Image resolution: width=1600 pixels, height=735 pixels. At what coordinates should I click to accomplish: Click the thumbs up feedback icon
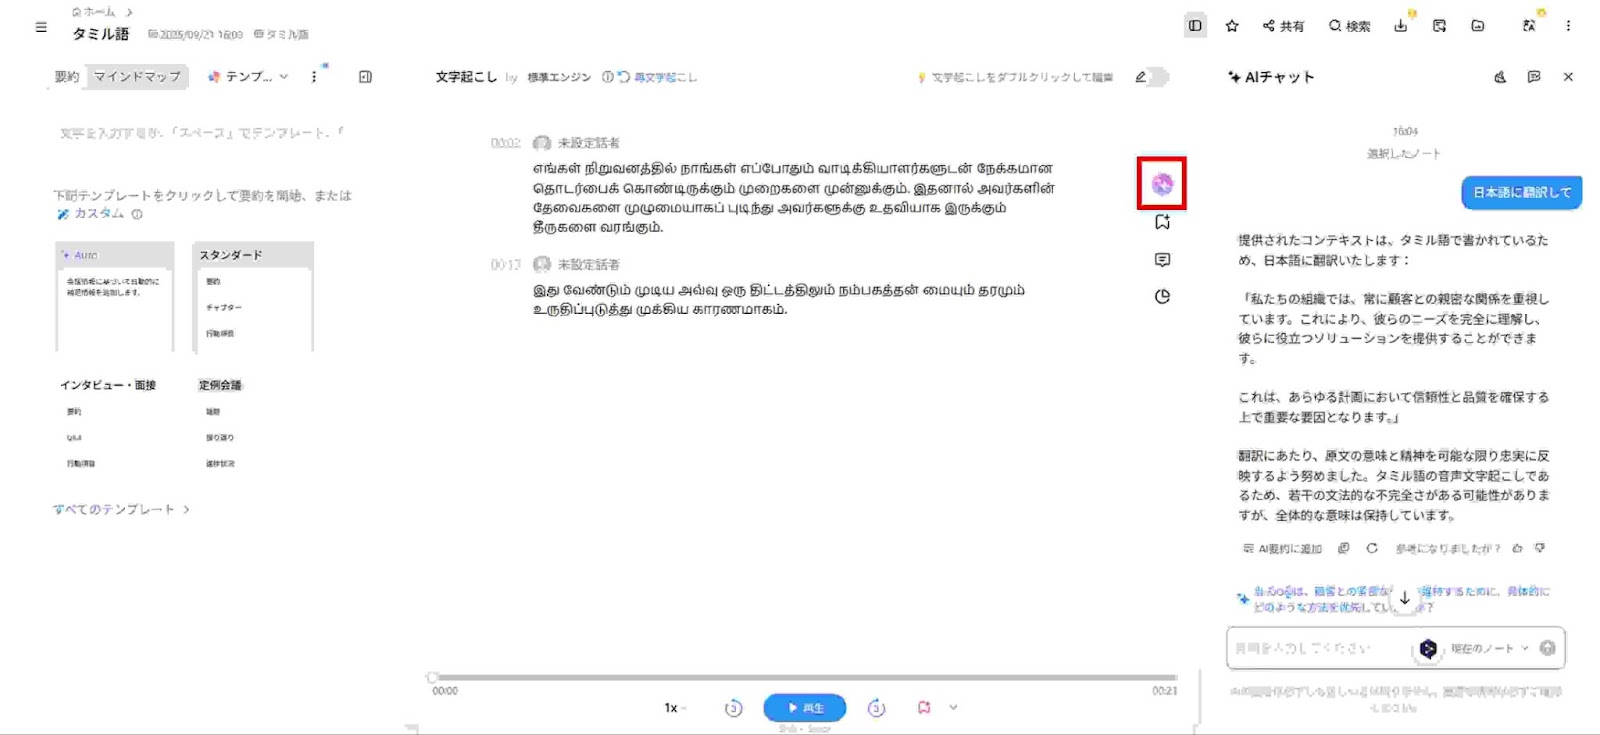1517,548
